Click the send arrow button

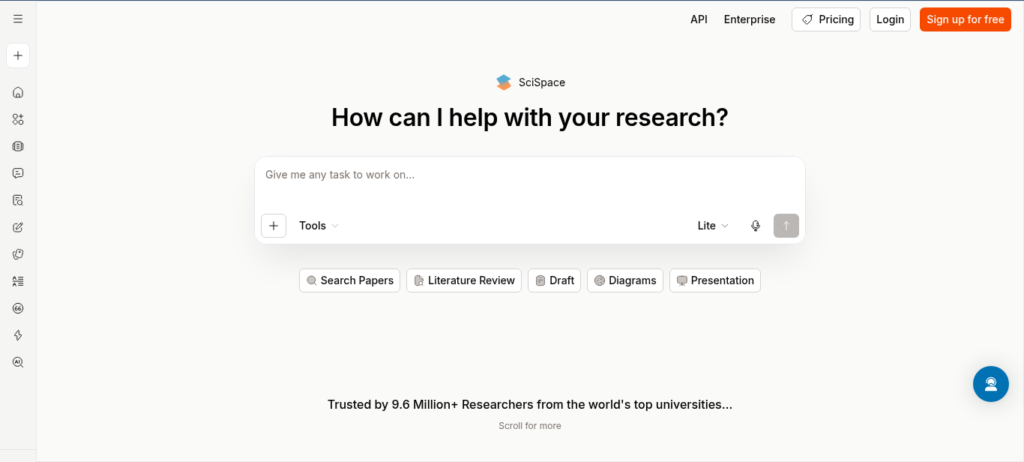tap(786, 225)
